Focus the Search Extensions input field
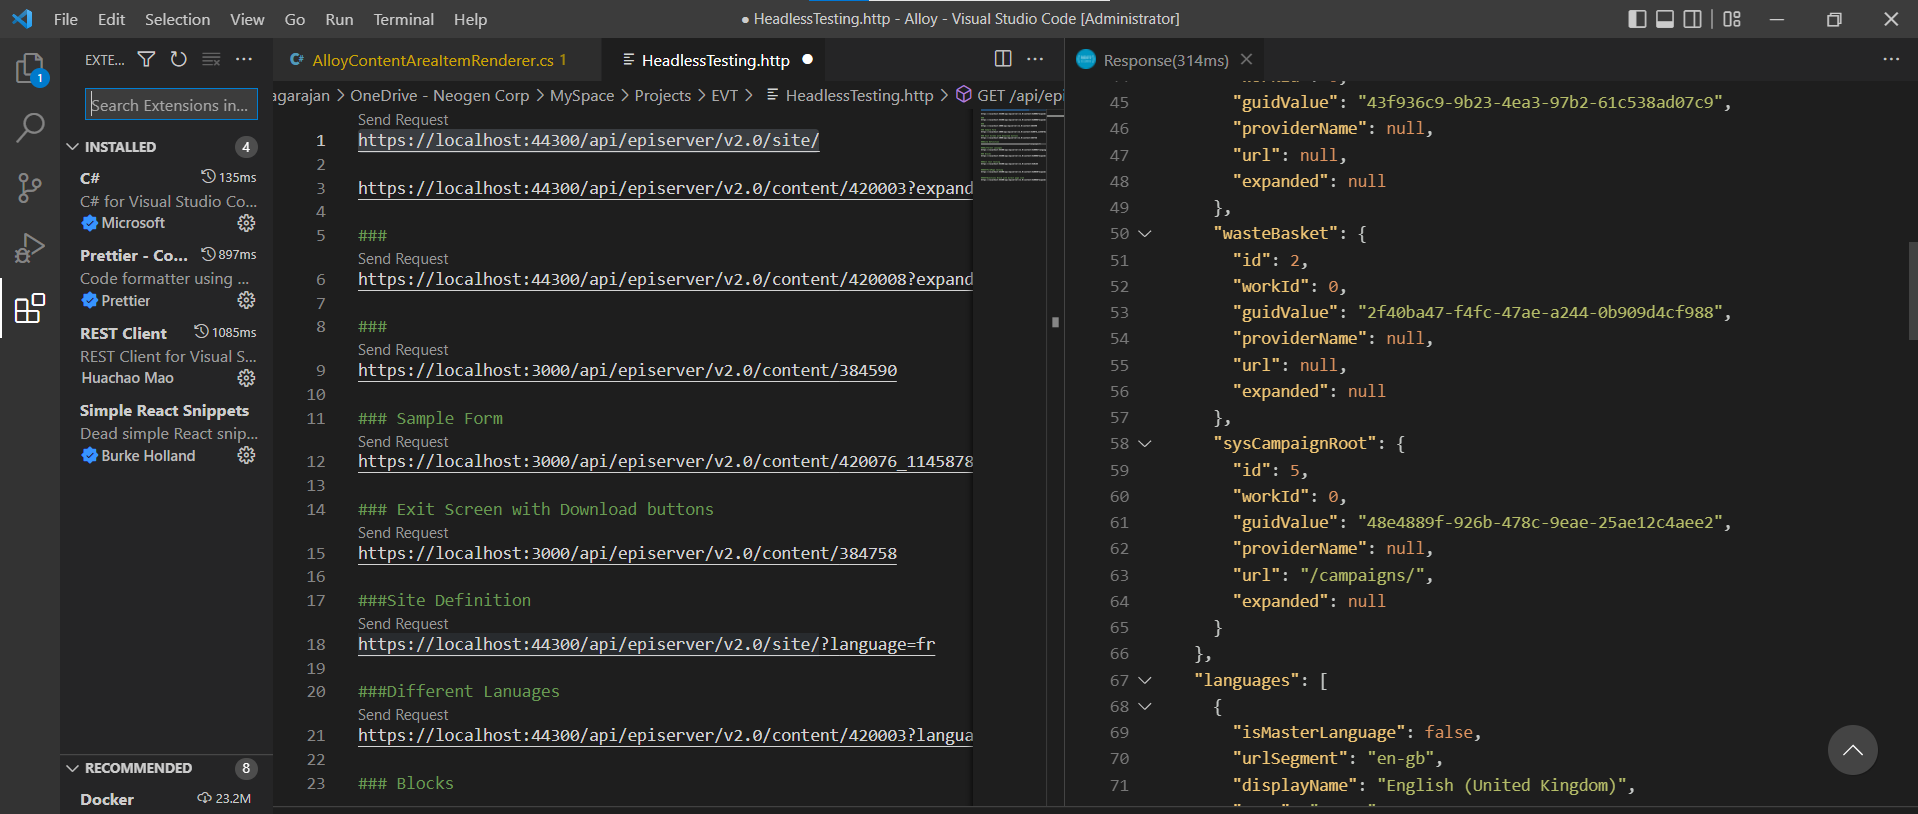The height and width of the screenshot is (814, 1918). [x=170, y=105]
